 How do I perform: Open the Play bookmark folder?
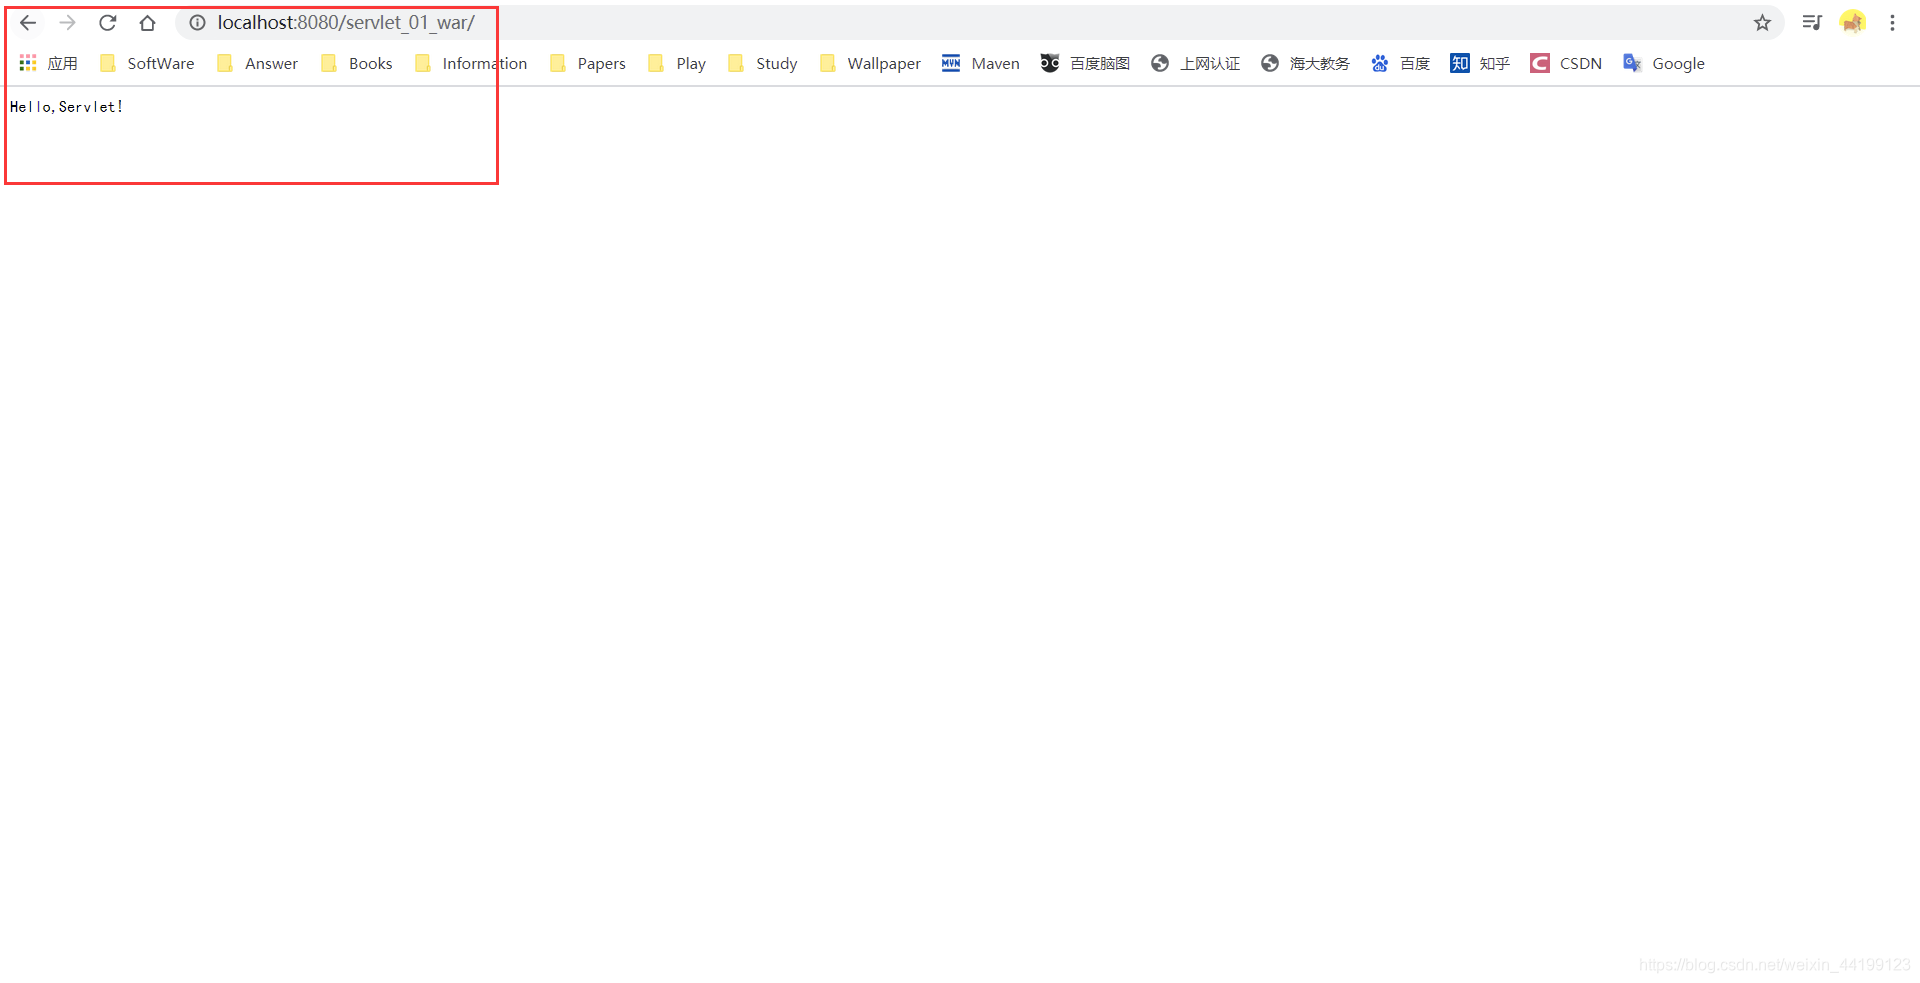pyautogui.click(x=677, y=63)
